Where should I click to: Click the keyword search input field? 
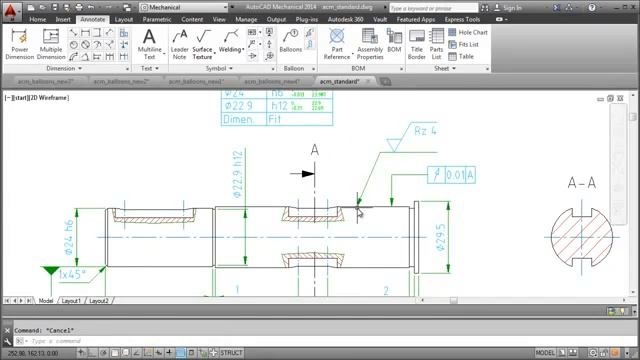click(433, 7)
